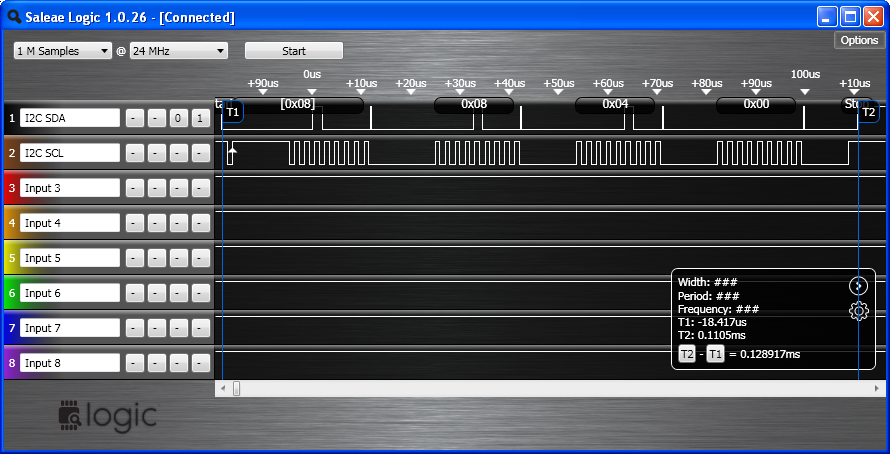Viewport: 890px width, 454px height.
Task: Toggle the 0 trigger button on I2C SDA
Action: tap(178, 119)
